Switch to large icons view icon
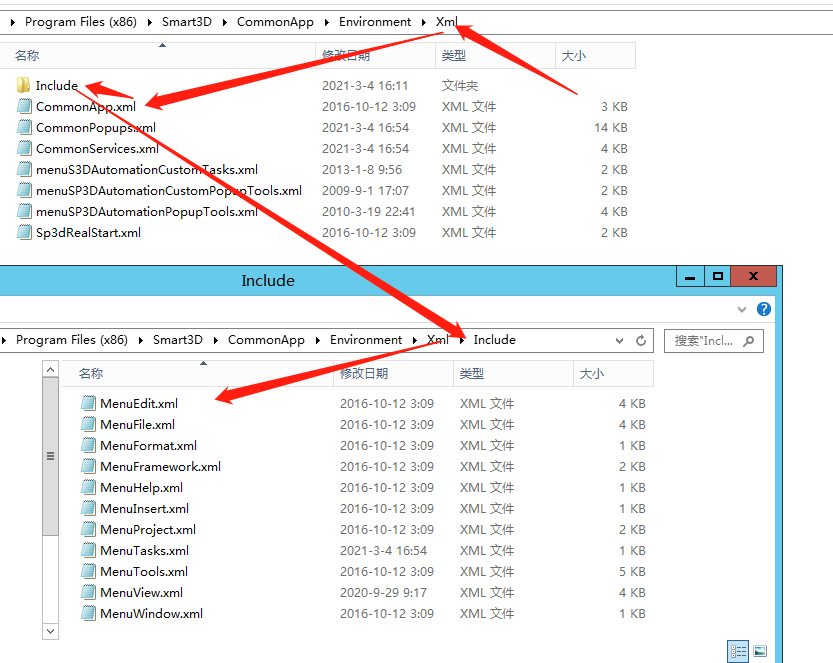The image size is (833, 663). click(x=760, y=651)
